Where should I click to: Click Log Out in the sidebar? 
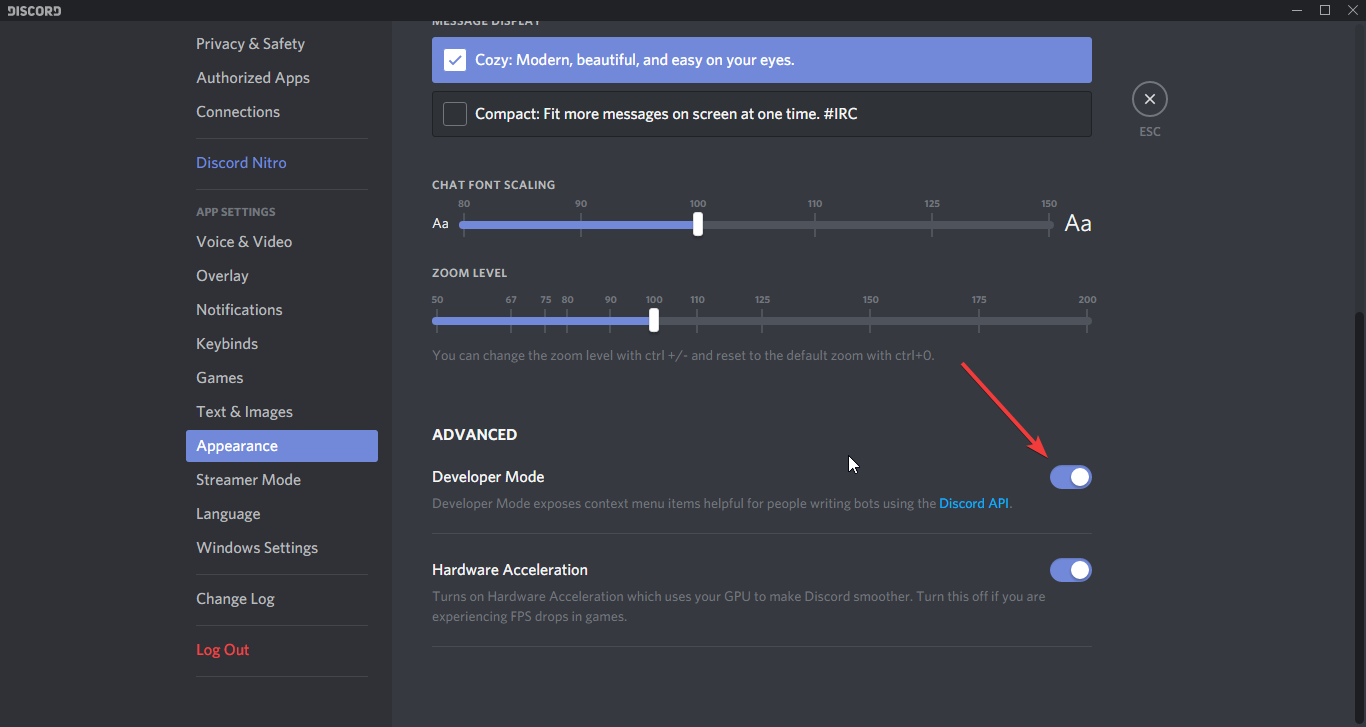coord(222,649)
